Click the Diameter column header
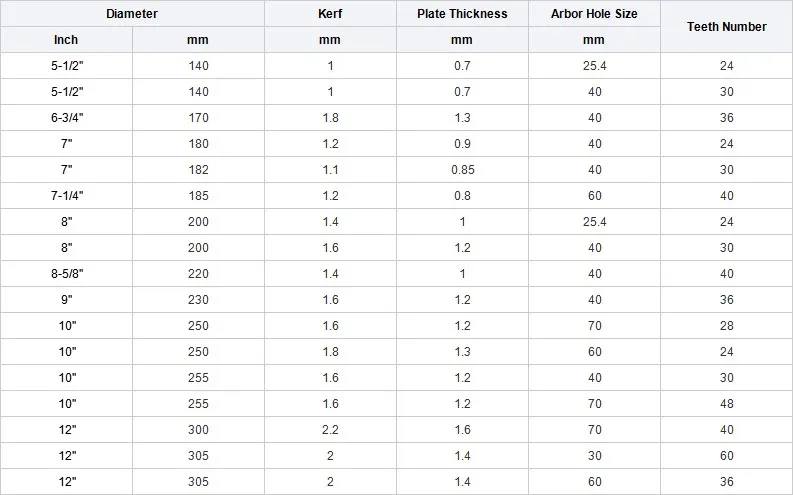This screenshot has height=495, width=793. click(x=132, y=14)
